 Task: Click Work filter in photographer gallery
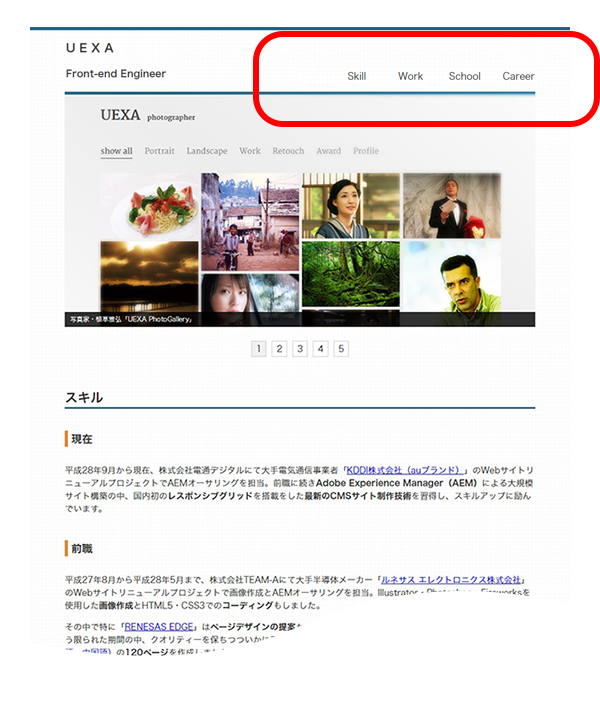coord(249,151)
